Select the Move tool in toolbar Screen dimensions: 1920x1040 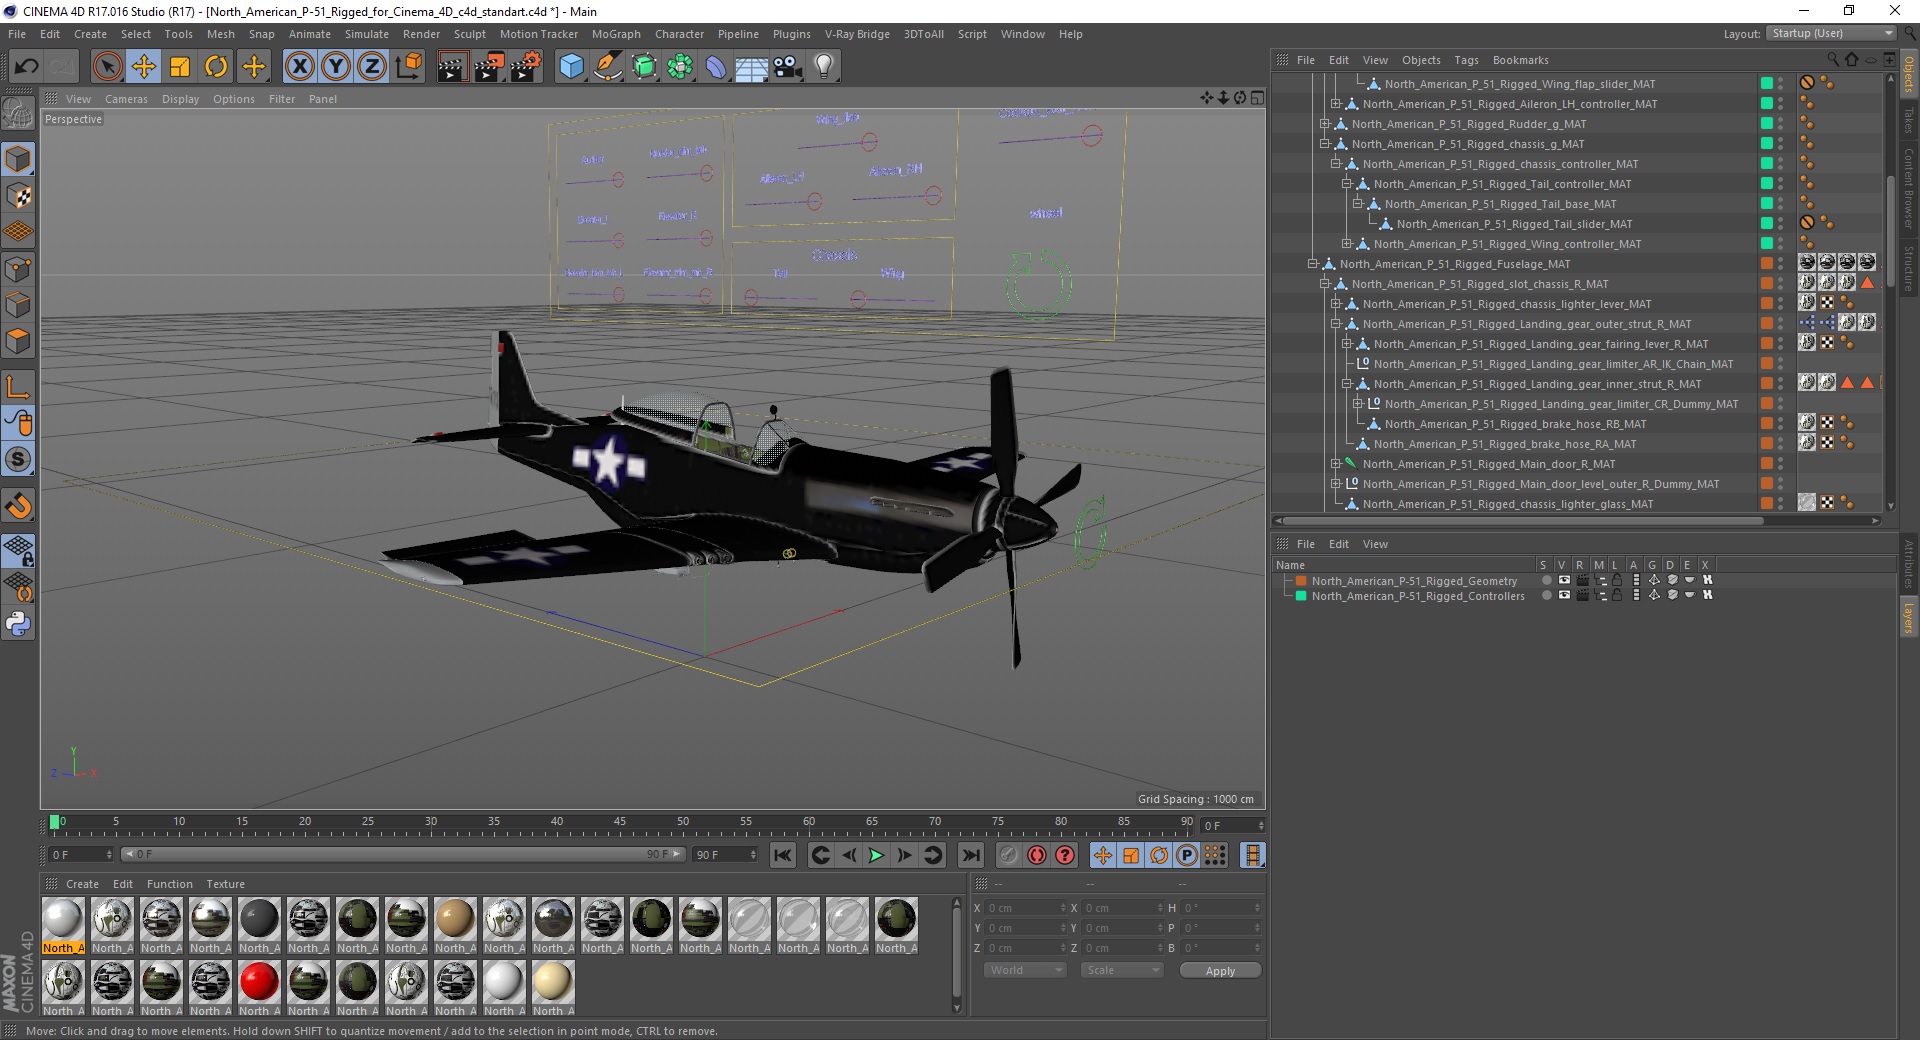[143, 67]
